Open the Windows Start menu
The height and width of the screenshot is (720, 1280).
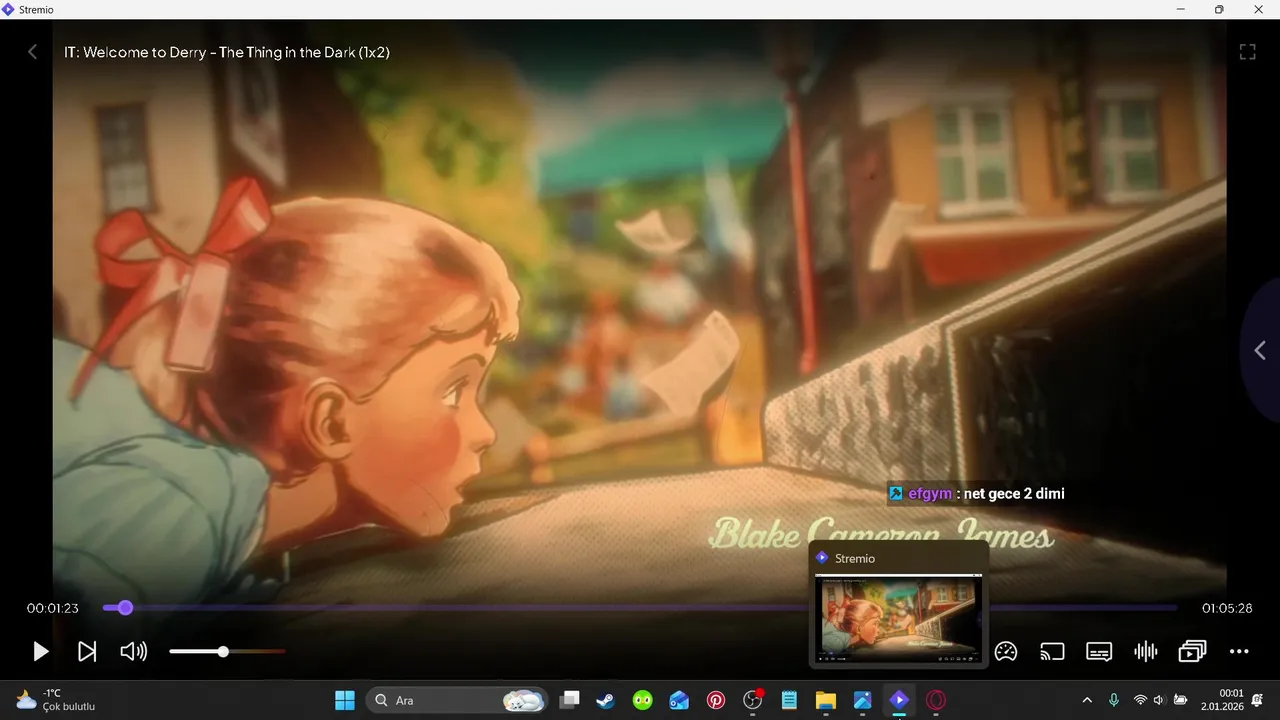(344, 700)
